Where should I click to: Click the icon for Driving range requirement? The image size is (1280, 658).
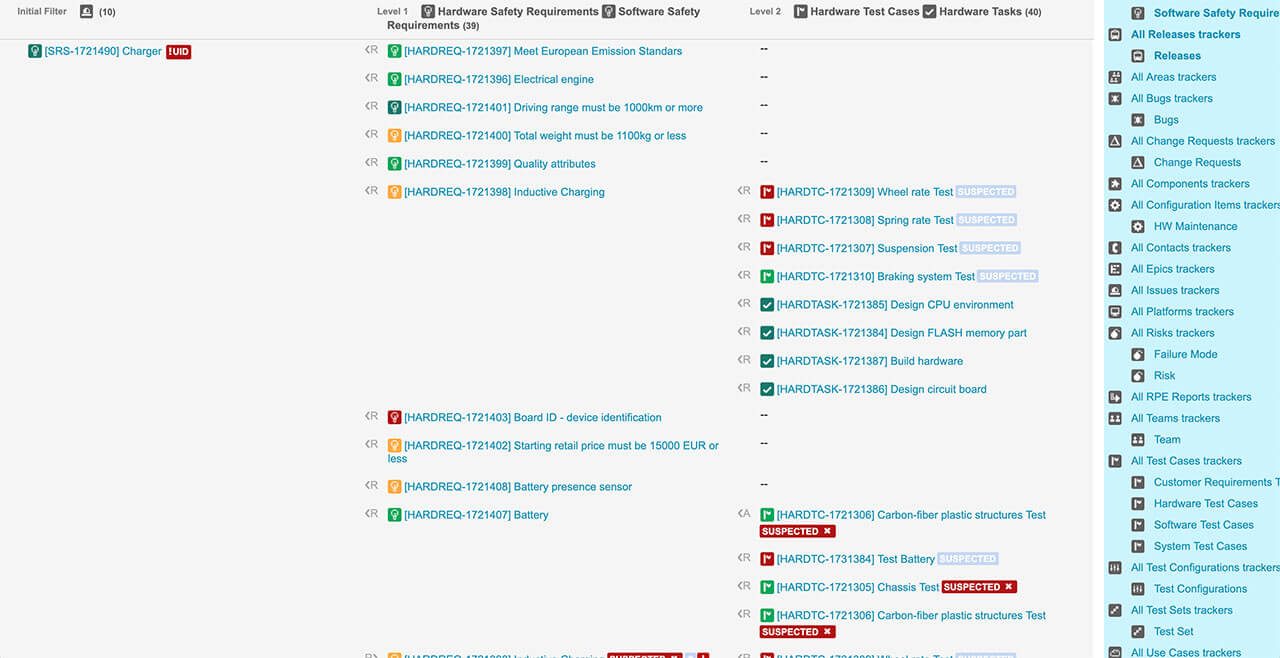pyautogui.click(x=394, y=107)
